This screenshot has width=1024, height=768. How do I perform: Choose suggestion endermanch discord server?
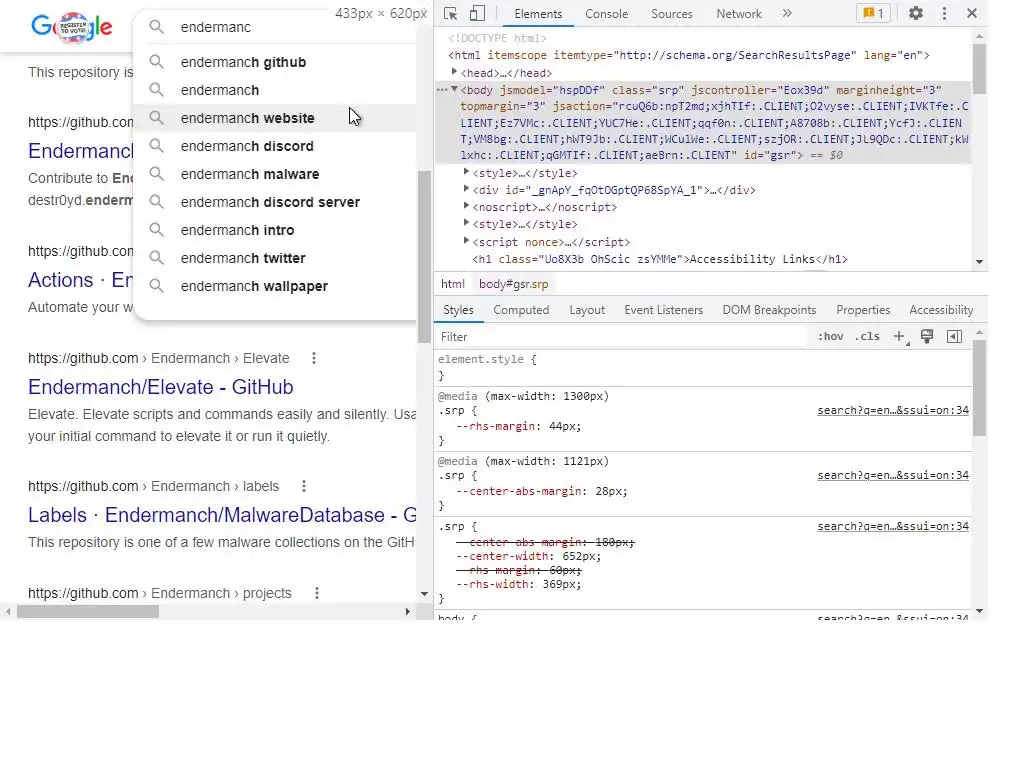click(274, 202)
